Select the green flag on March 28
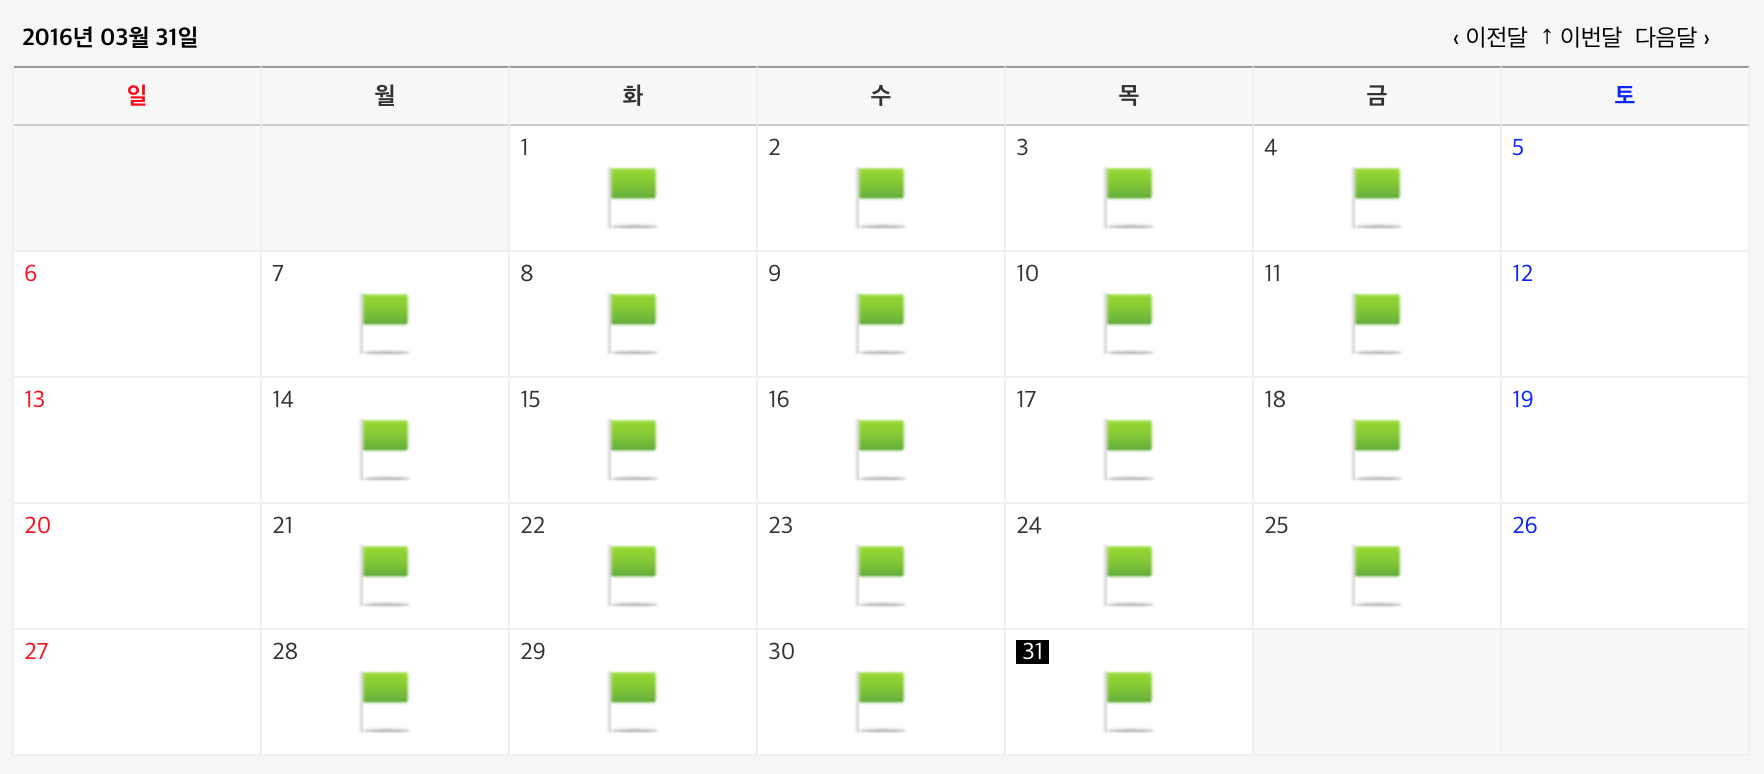Screen dimensions: 1764x774 pos(384,700)
